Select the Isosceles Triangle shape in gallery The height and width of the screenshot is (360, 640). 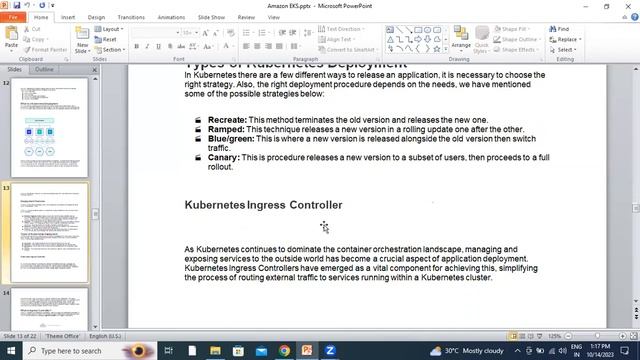390,39
